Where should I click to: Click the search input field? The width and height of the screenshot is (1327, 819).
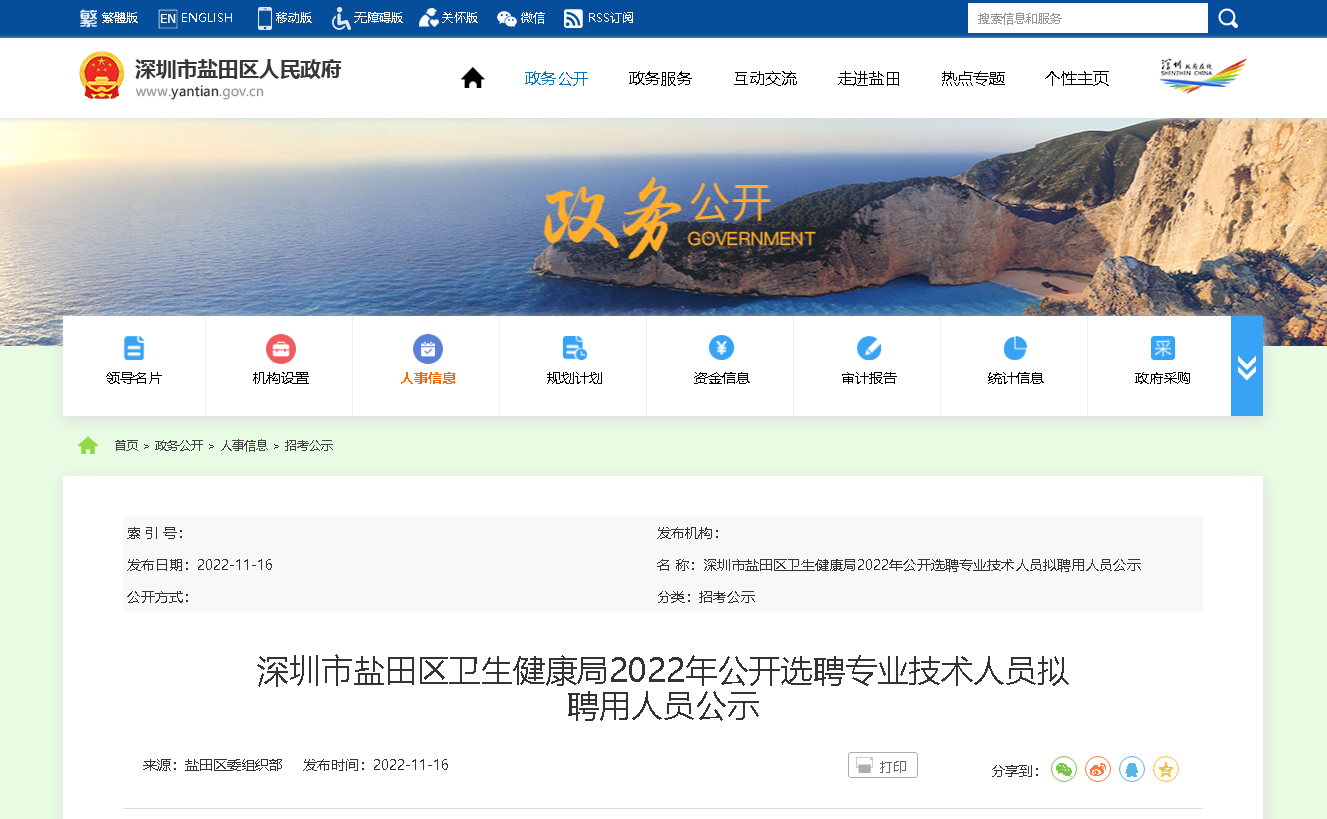coord(1086,18)
